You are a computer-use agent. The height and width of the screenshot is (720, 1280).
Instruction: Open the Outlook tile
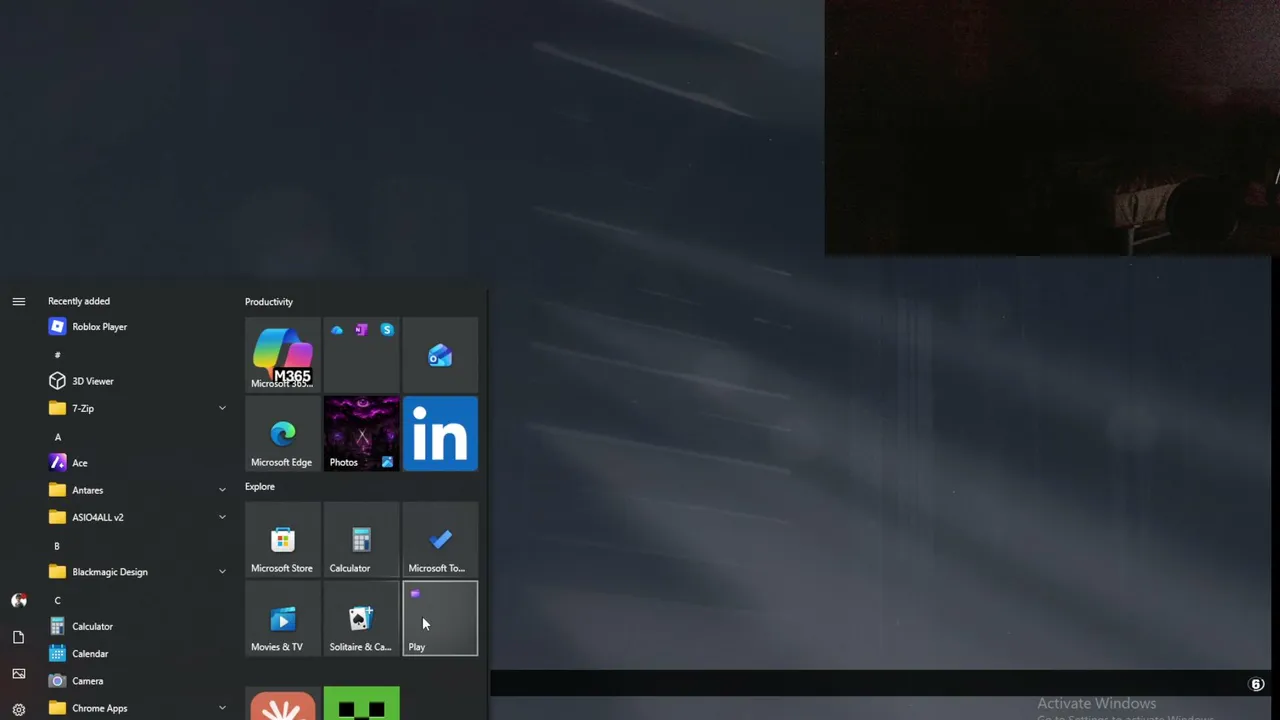pos(440,355)
